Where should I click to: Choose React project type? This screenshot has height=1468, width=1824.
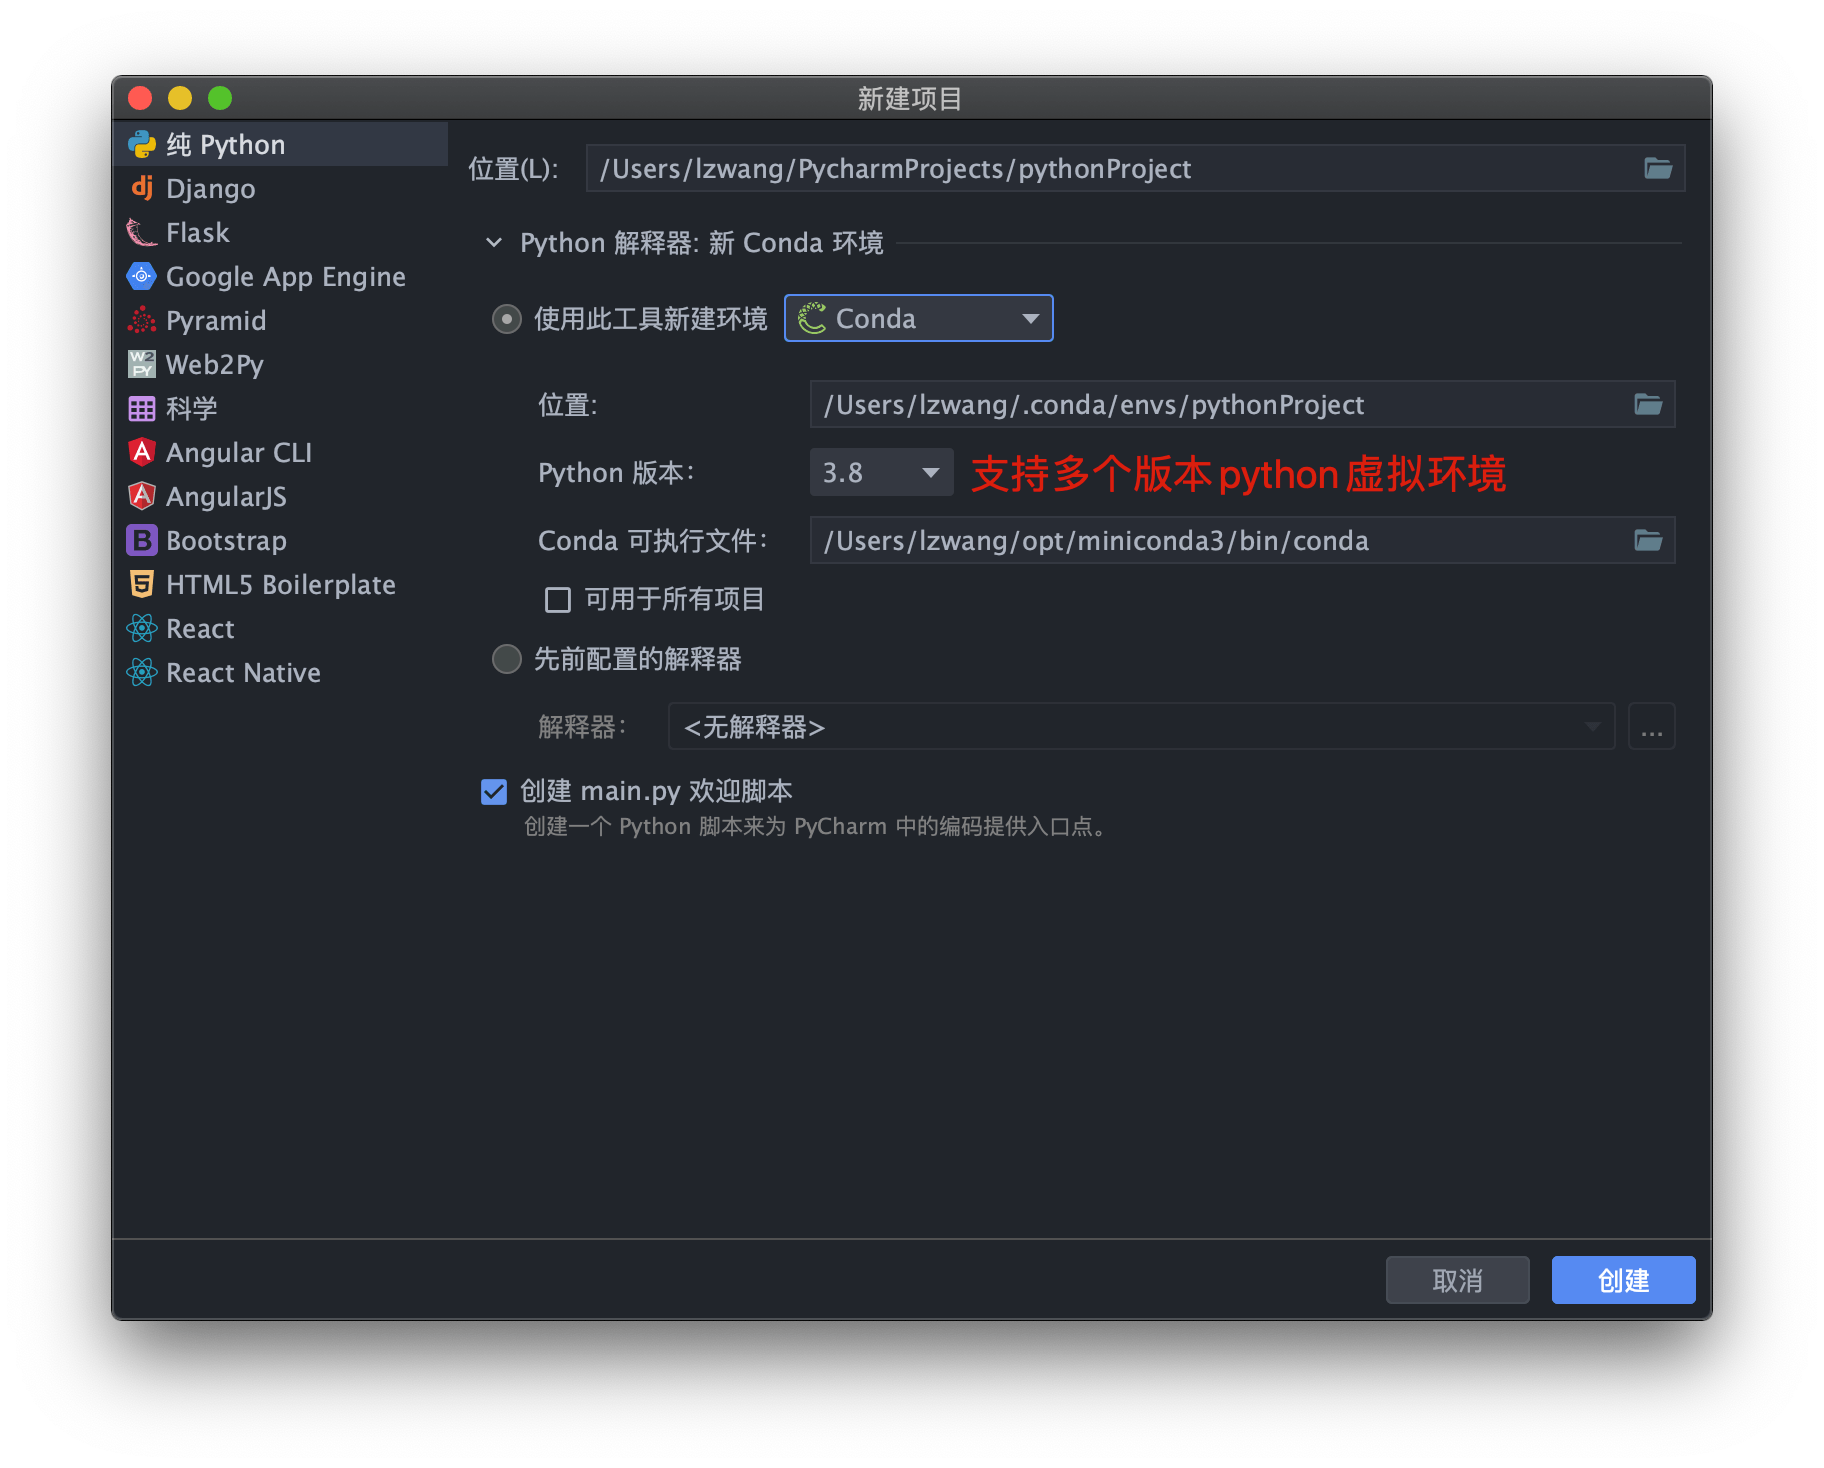pyautogui.click(x=280, y=629)
